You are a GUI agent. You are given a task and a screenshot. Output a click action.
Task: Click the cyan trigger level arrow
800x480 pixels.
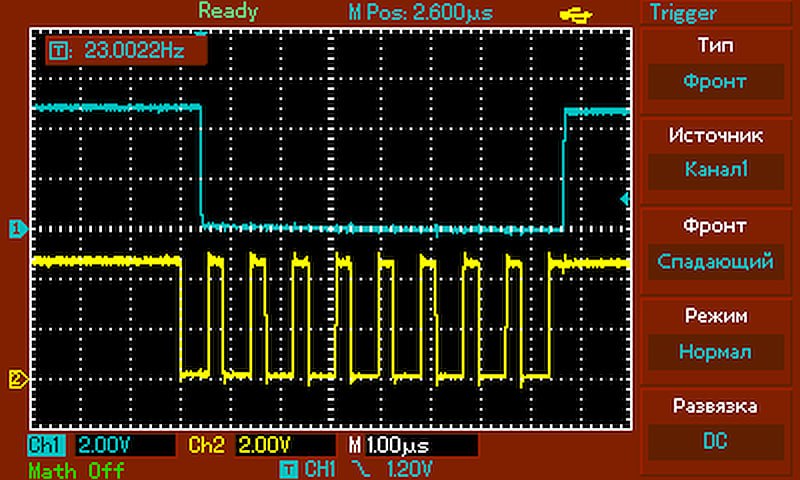[x=626, y=200]
